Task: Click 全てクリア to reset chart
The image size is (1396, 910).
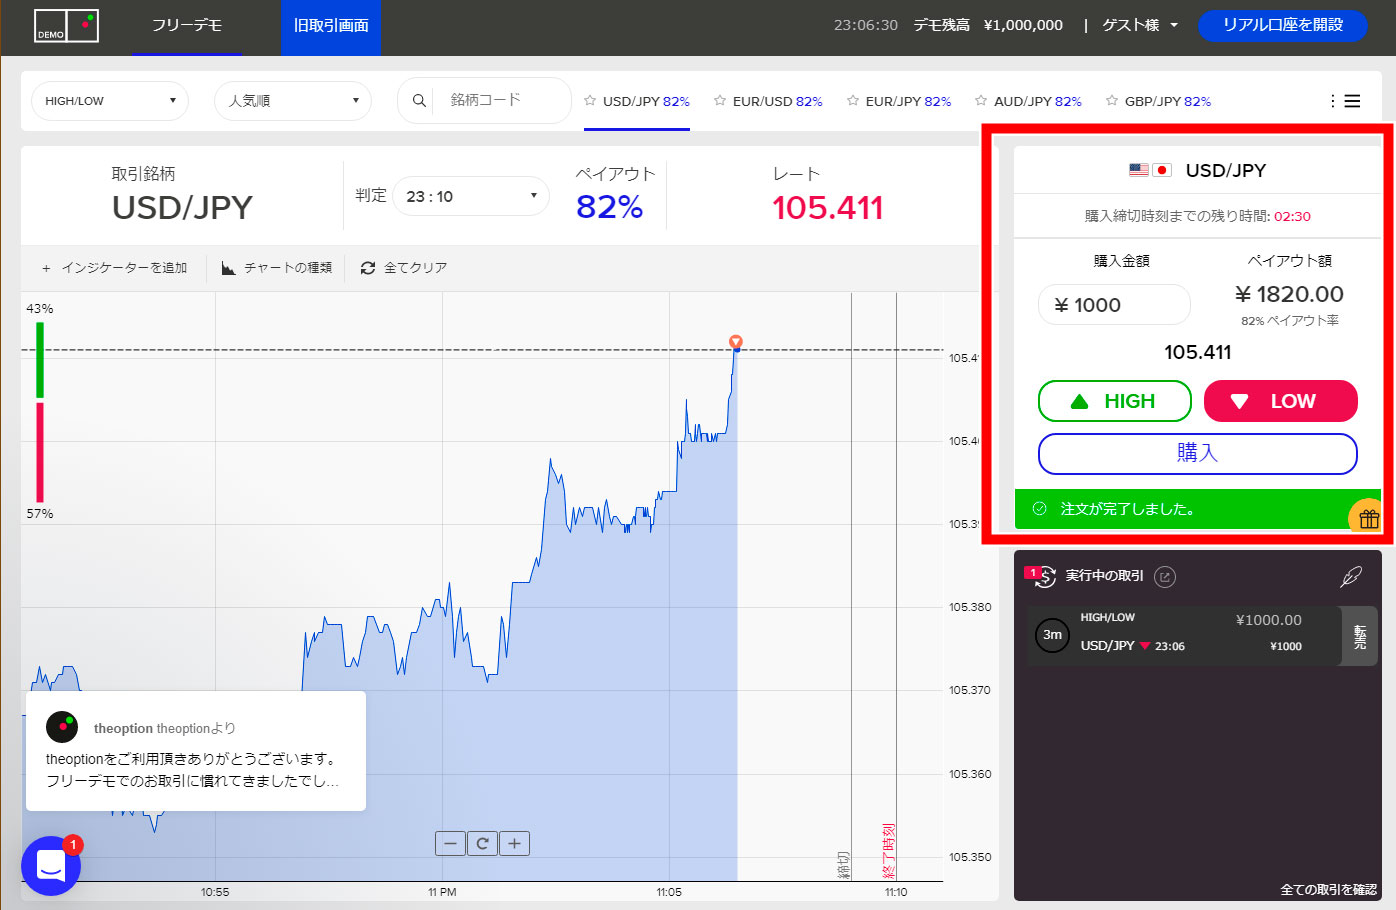Action: [x=404, y=268]
